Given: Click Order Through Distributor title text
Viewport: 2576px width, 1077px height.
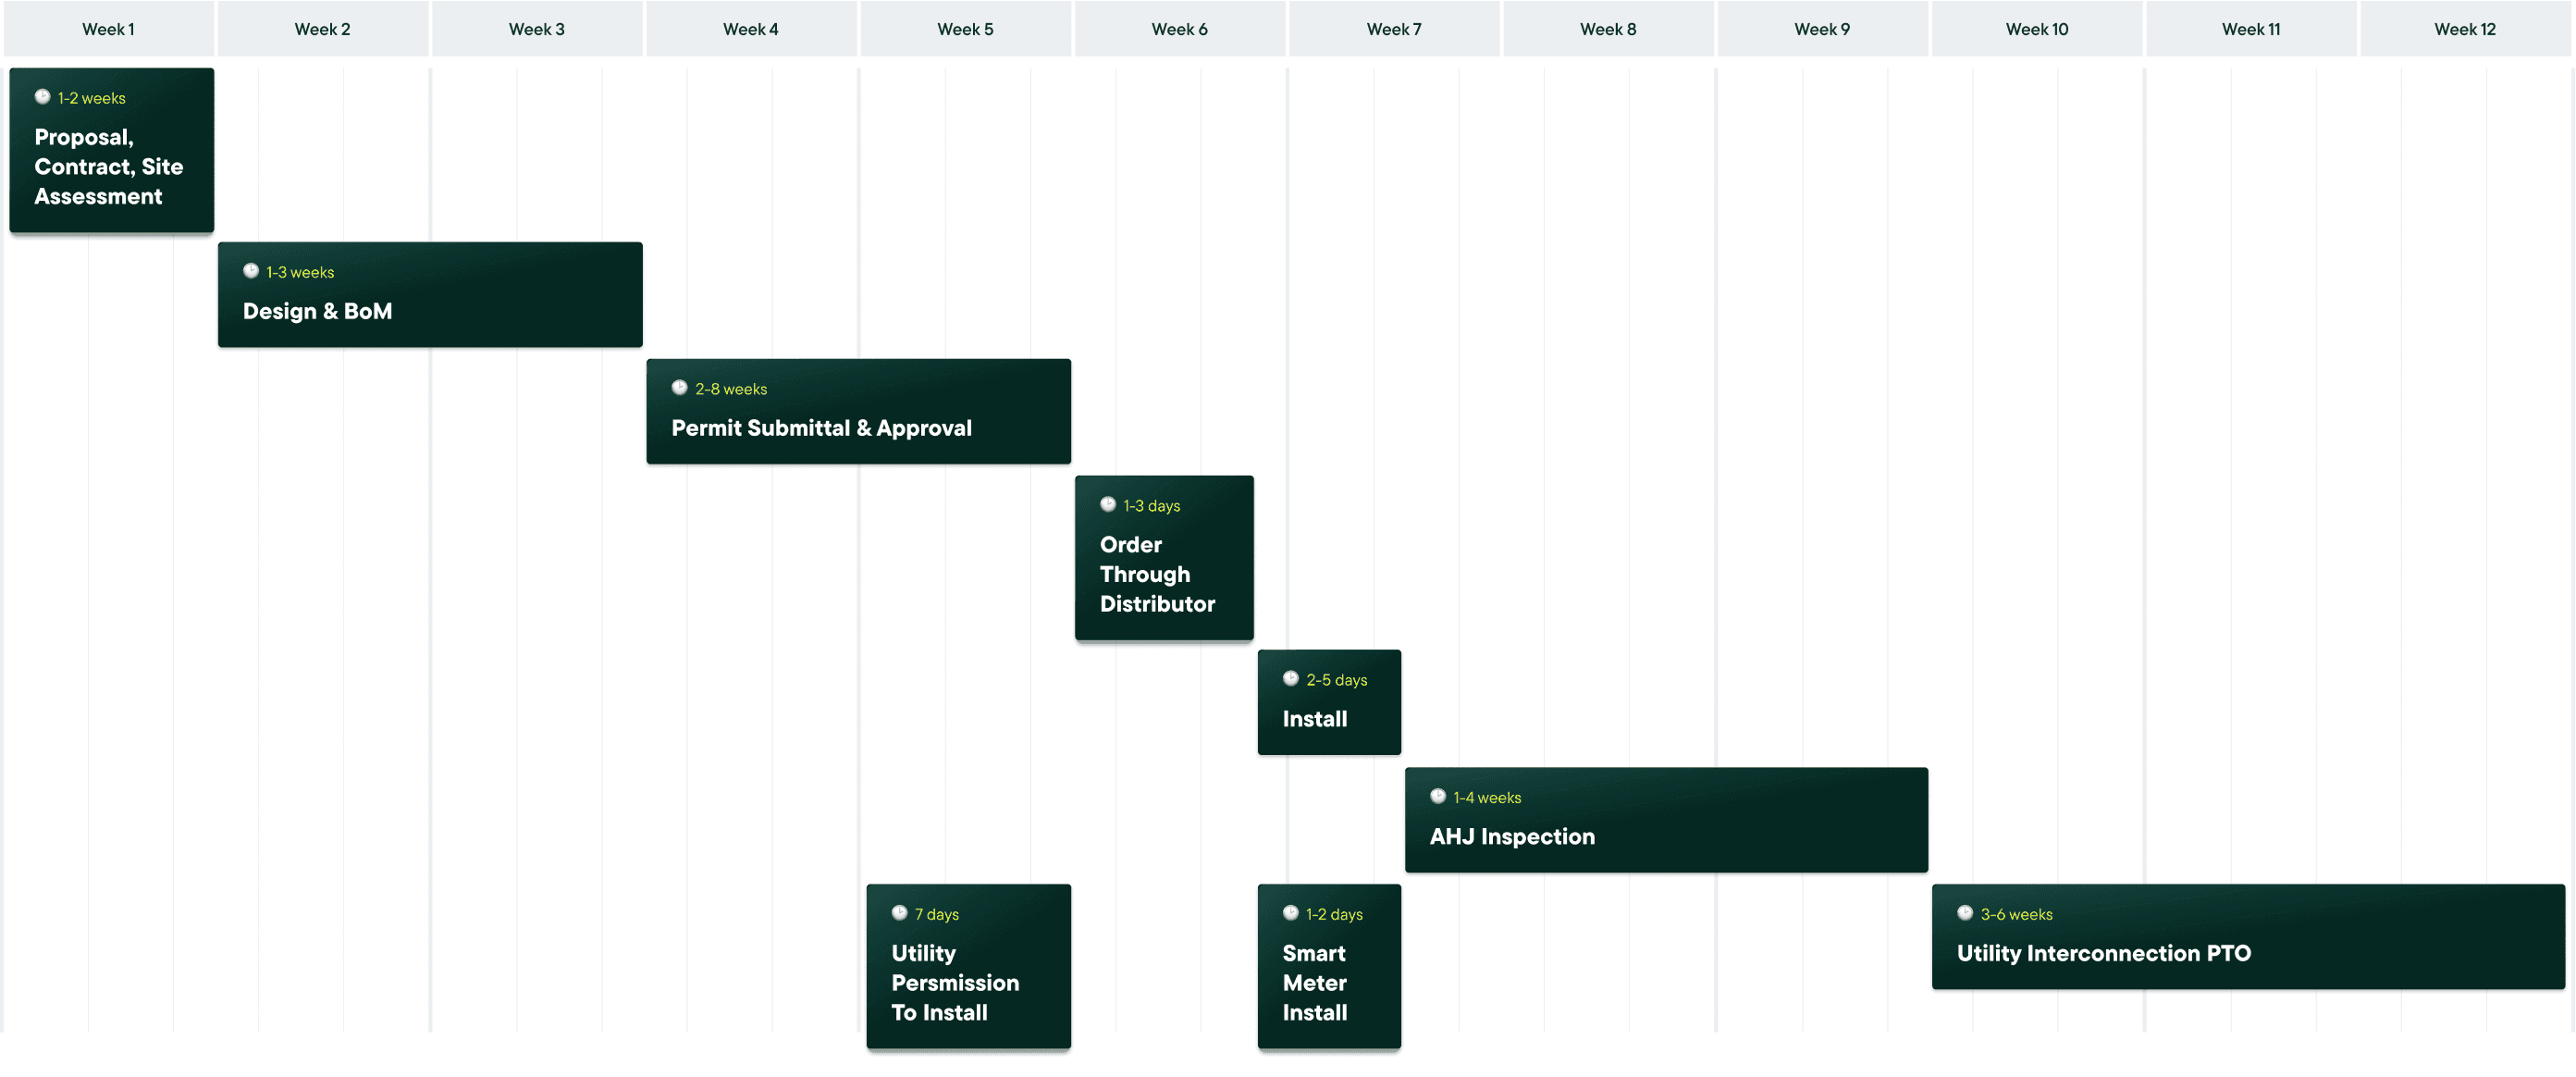Looking at the screenshot, I should click(1157, 574).
